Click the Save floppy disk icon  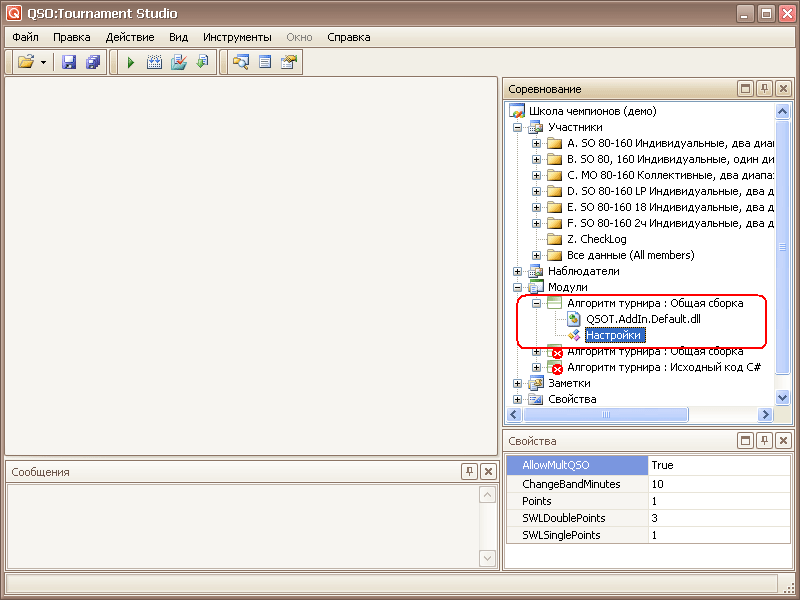(69, 62)
